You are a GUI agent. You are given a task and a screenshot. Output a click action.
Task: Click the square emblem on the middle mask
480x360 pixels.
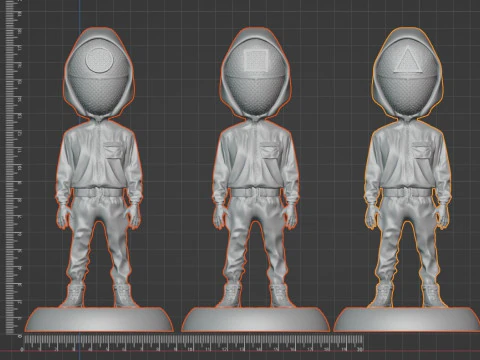pyautogui.click(x=256, y=60)
